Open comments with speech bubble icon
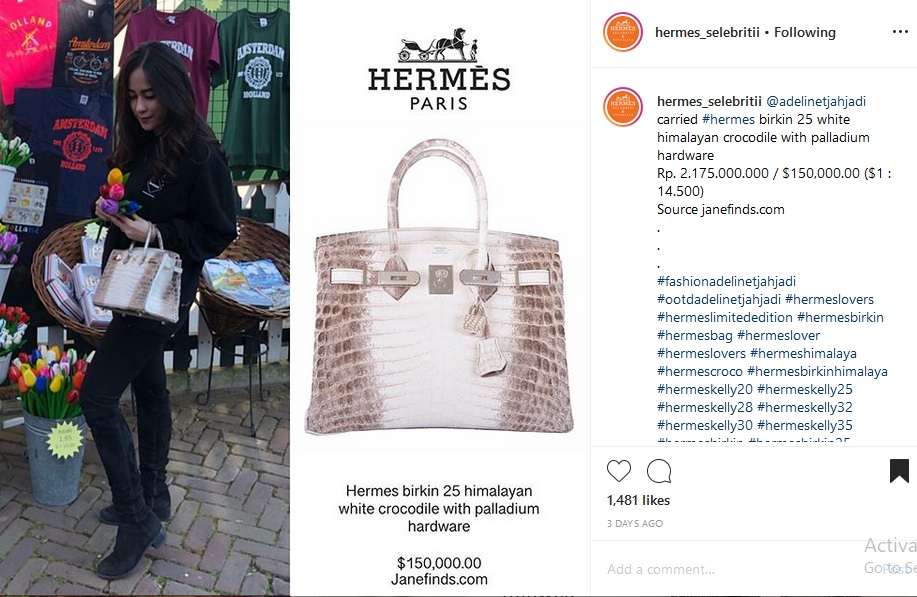This screenshot has width=917, height=597. (659, 471)
